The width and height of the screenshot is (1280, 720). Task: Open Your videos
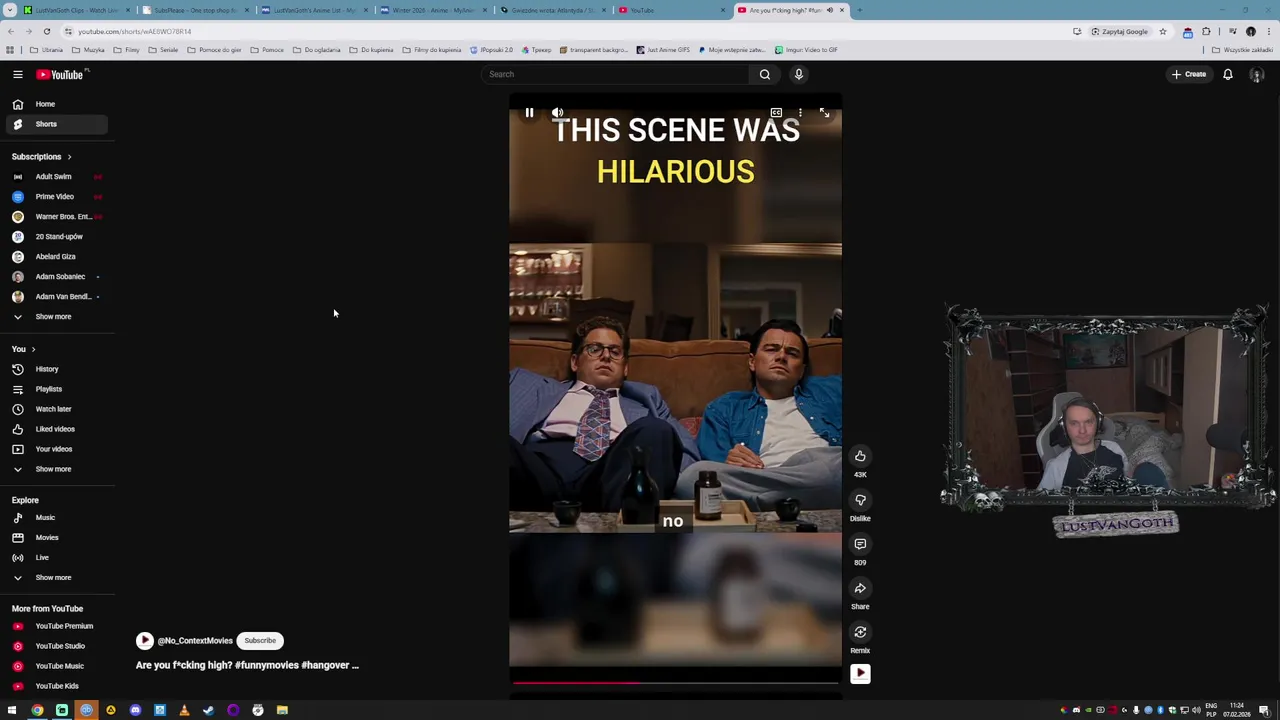(x=55, y=449)
